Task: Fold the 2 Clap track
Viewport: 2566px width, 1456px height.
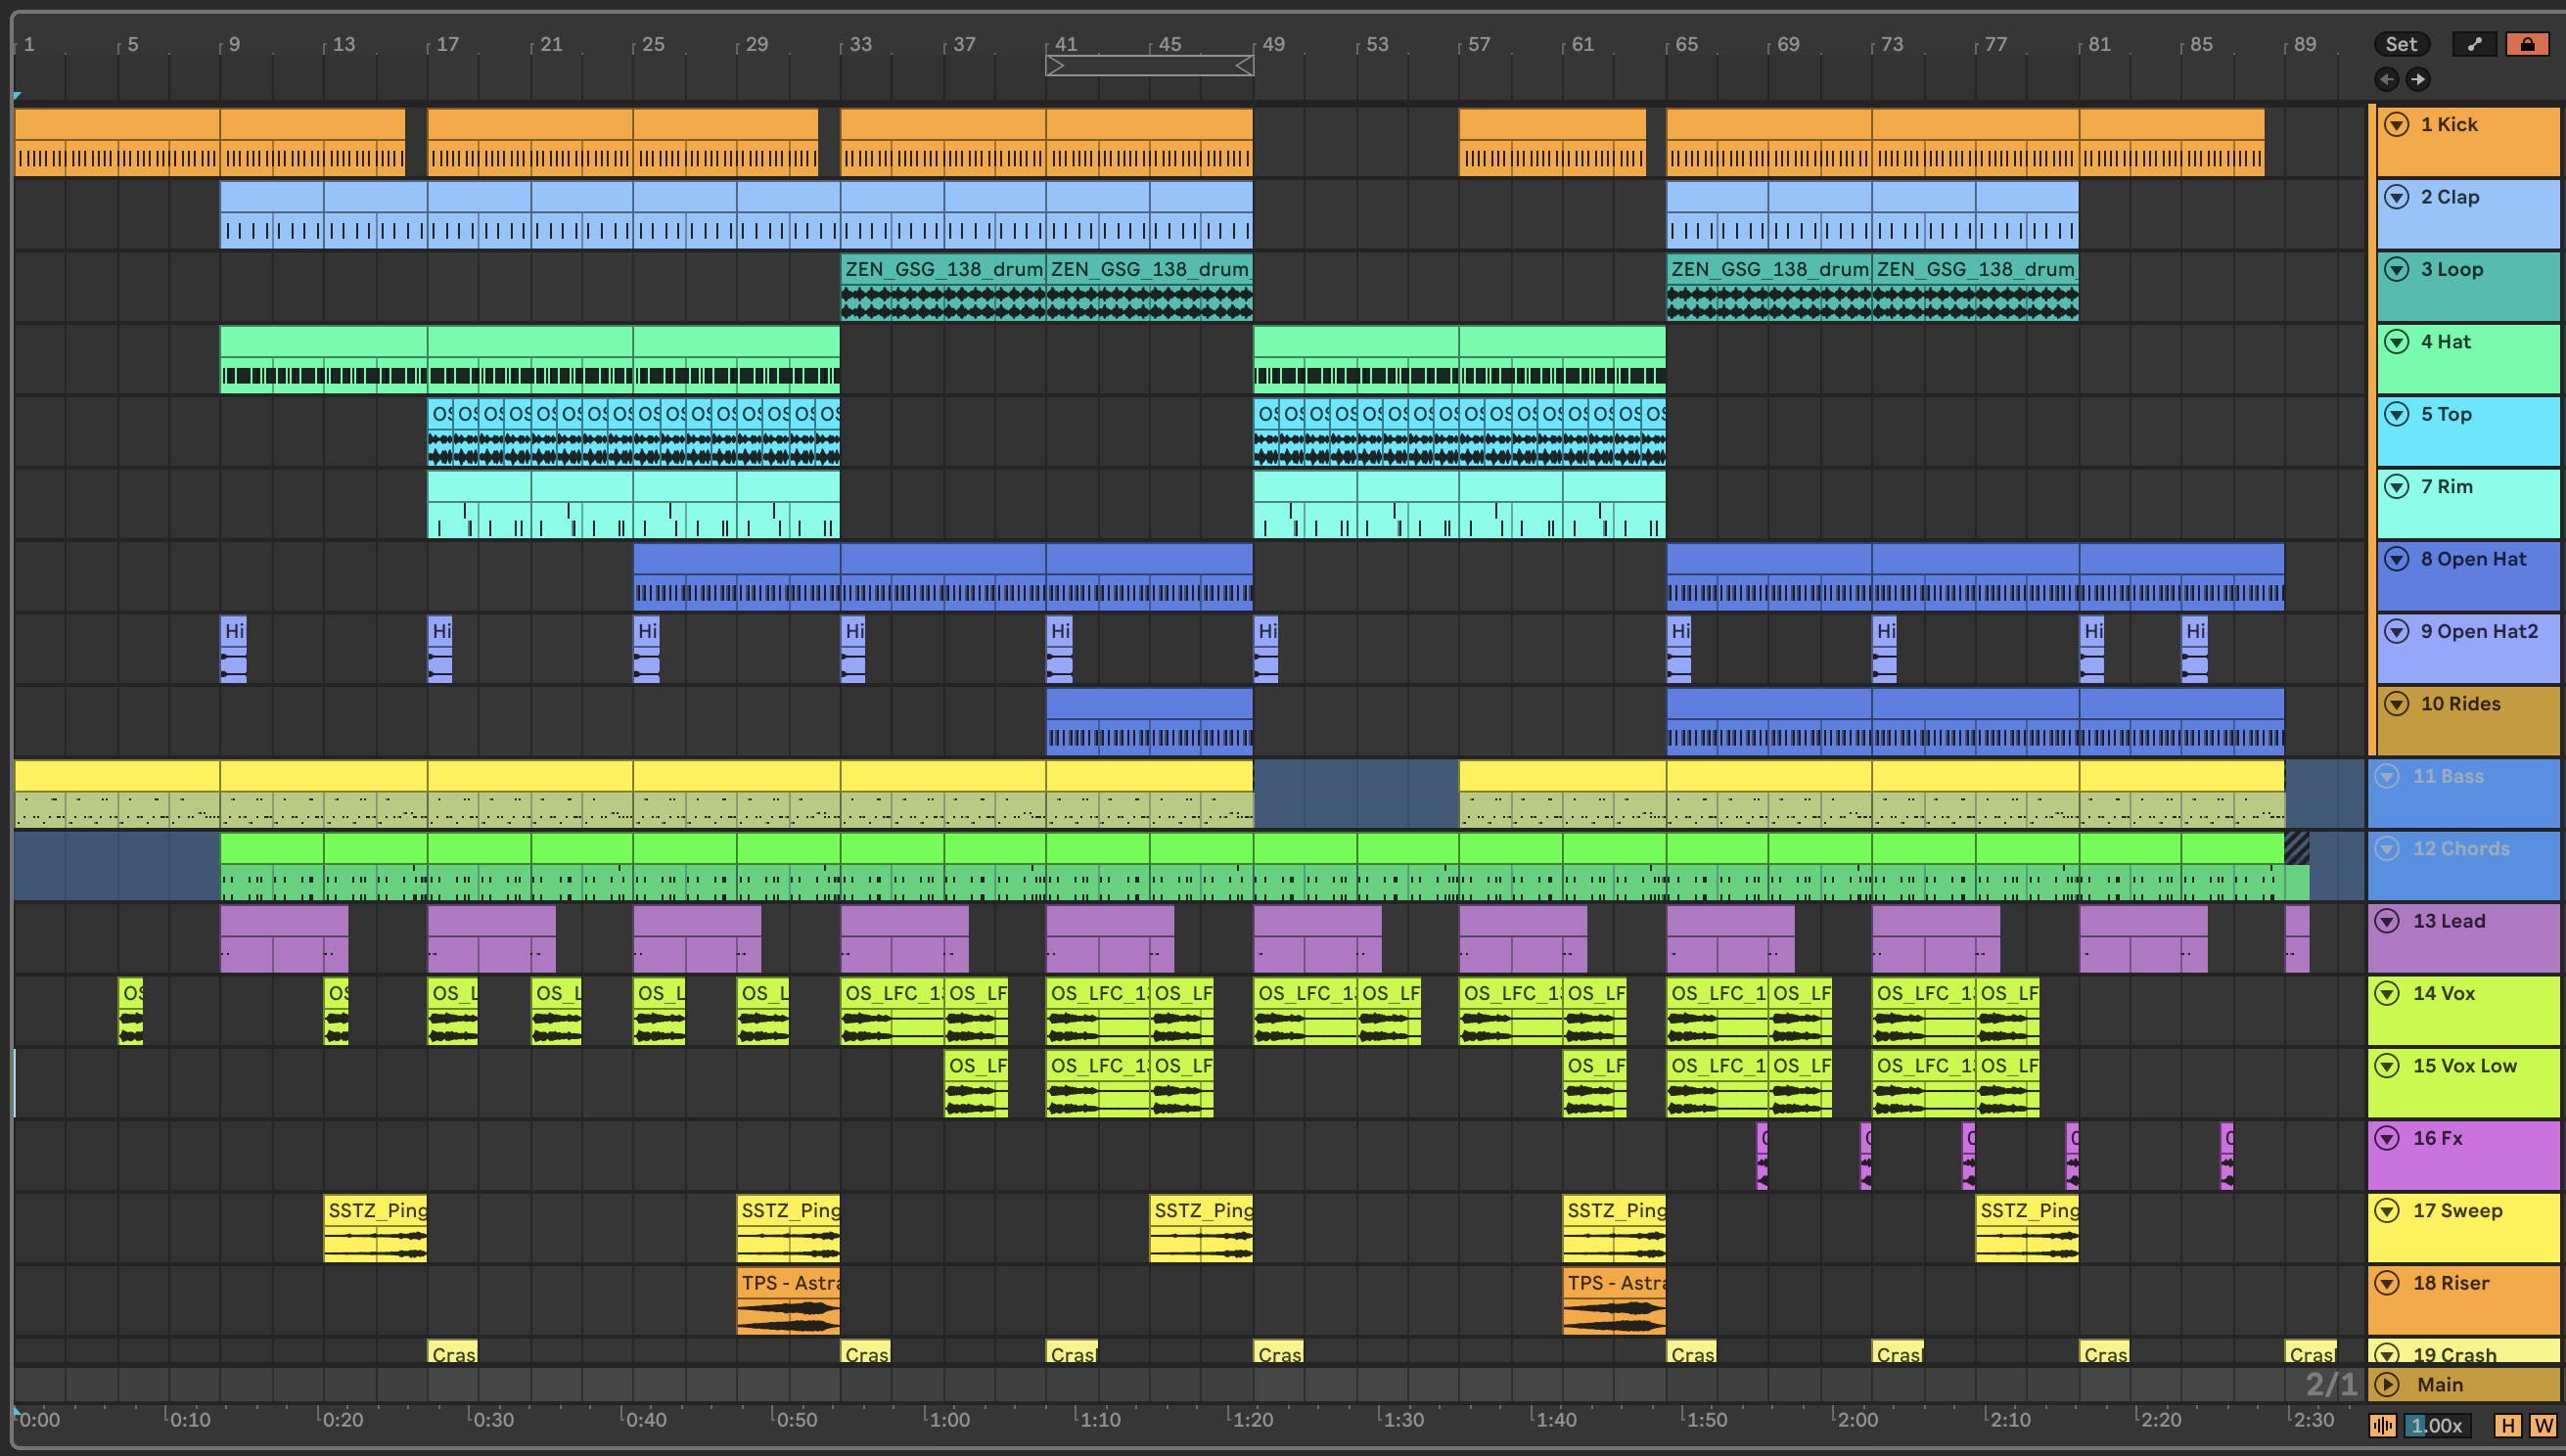Action: 2396,196
